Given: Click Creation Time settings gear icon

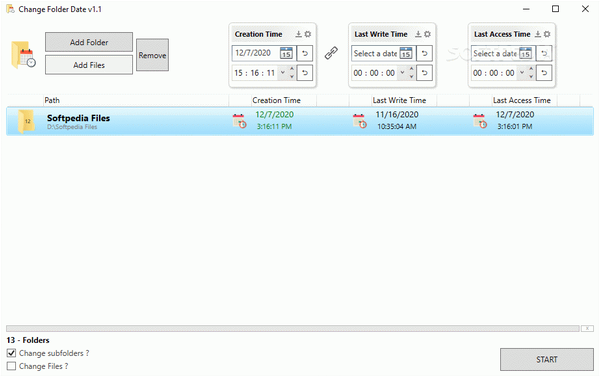Looking at the screenshot, I should coord(308,34).
